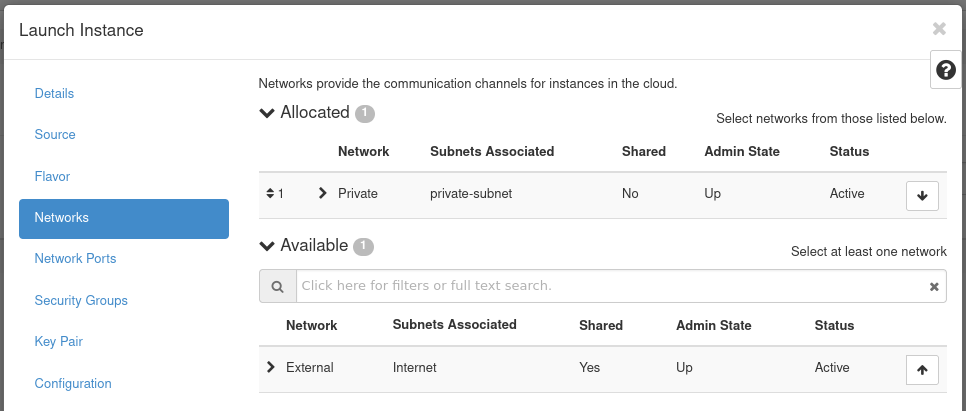
Task: Close the Launch Instance dialog
Action: (939, 29)
